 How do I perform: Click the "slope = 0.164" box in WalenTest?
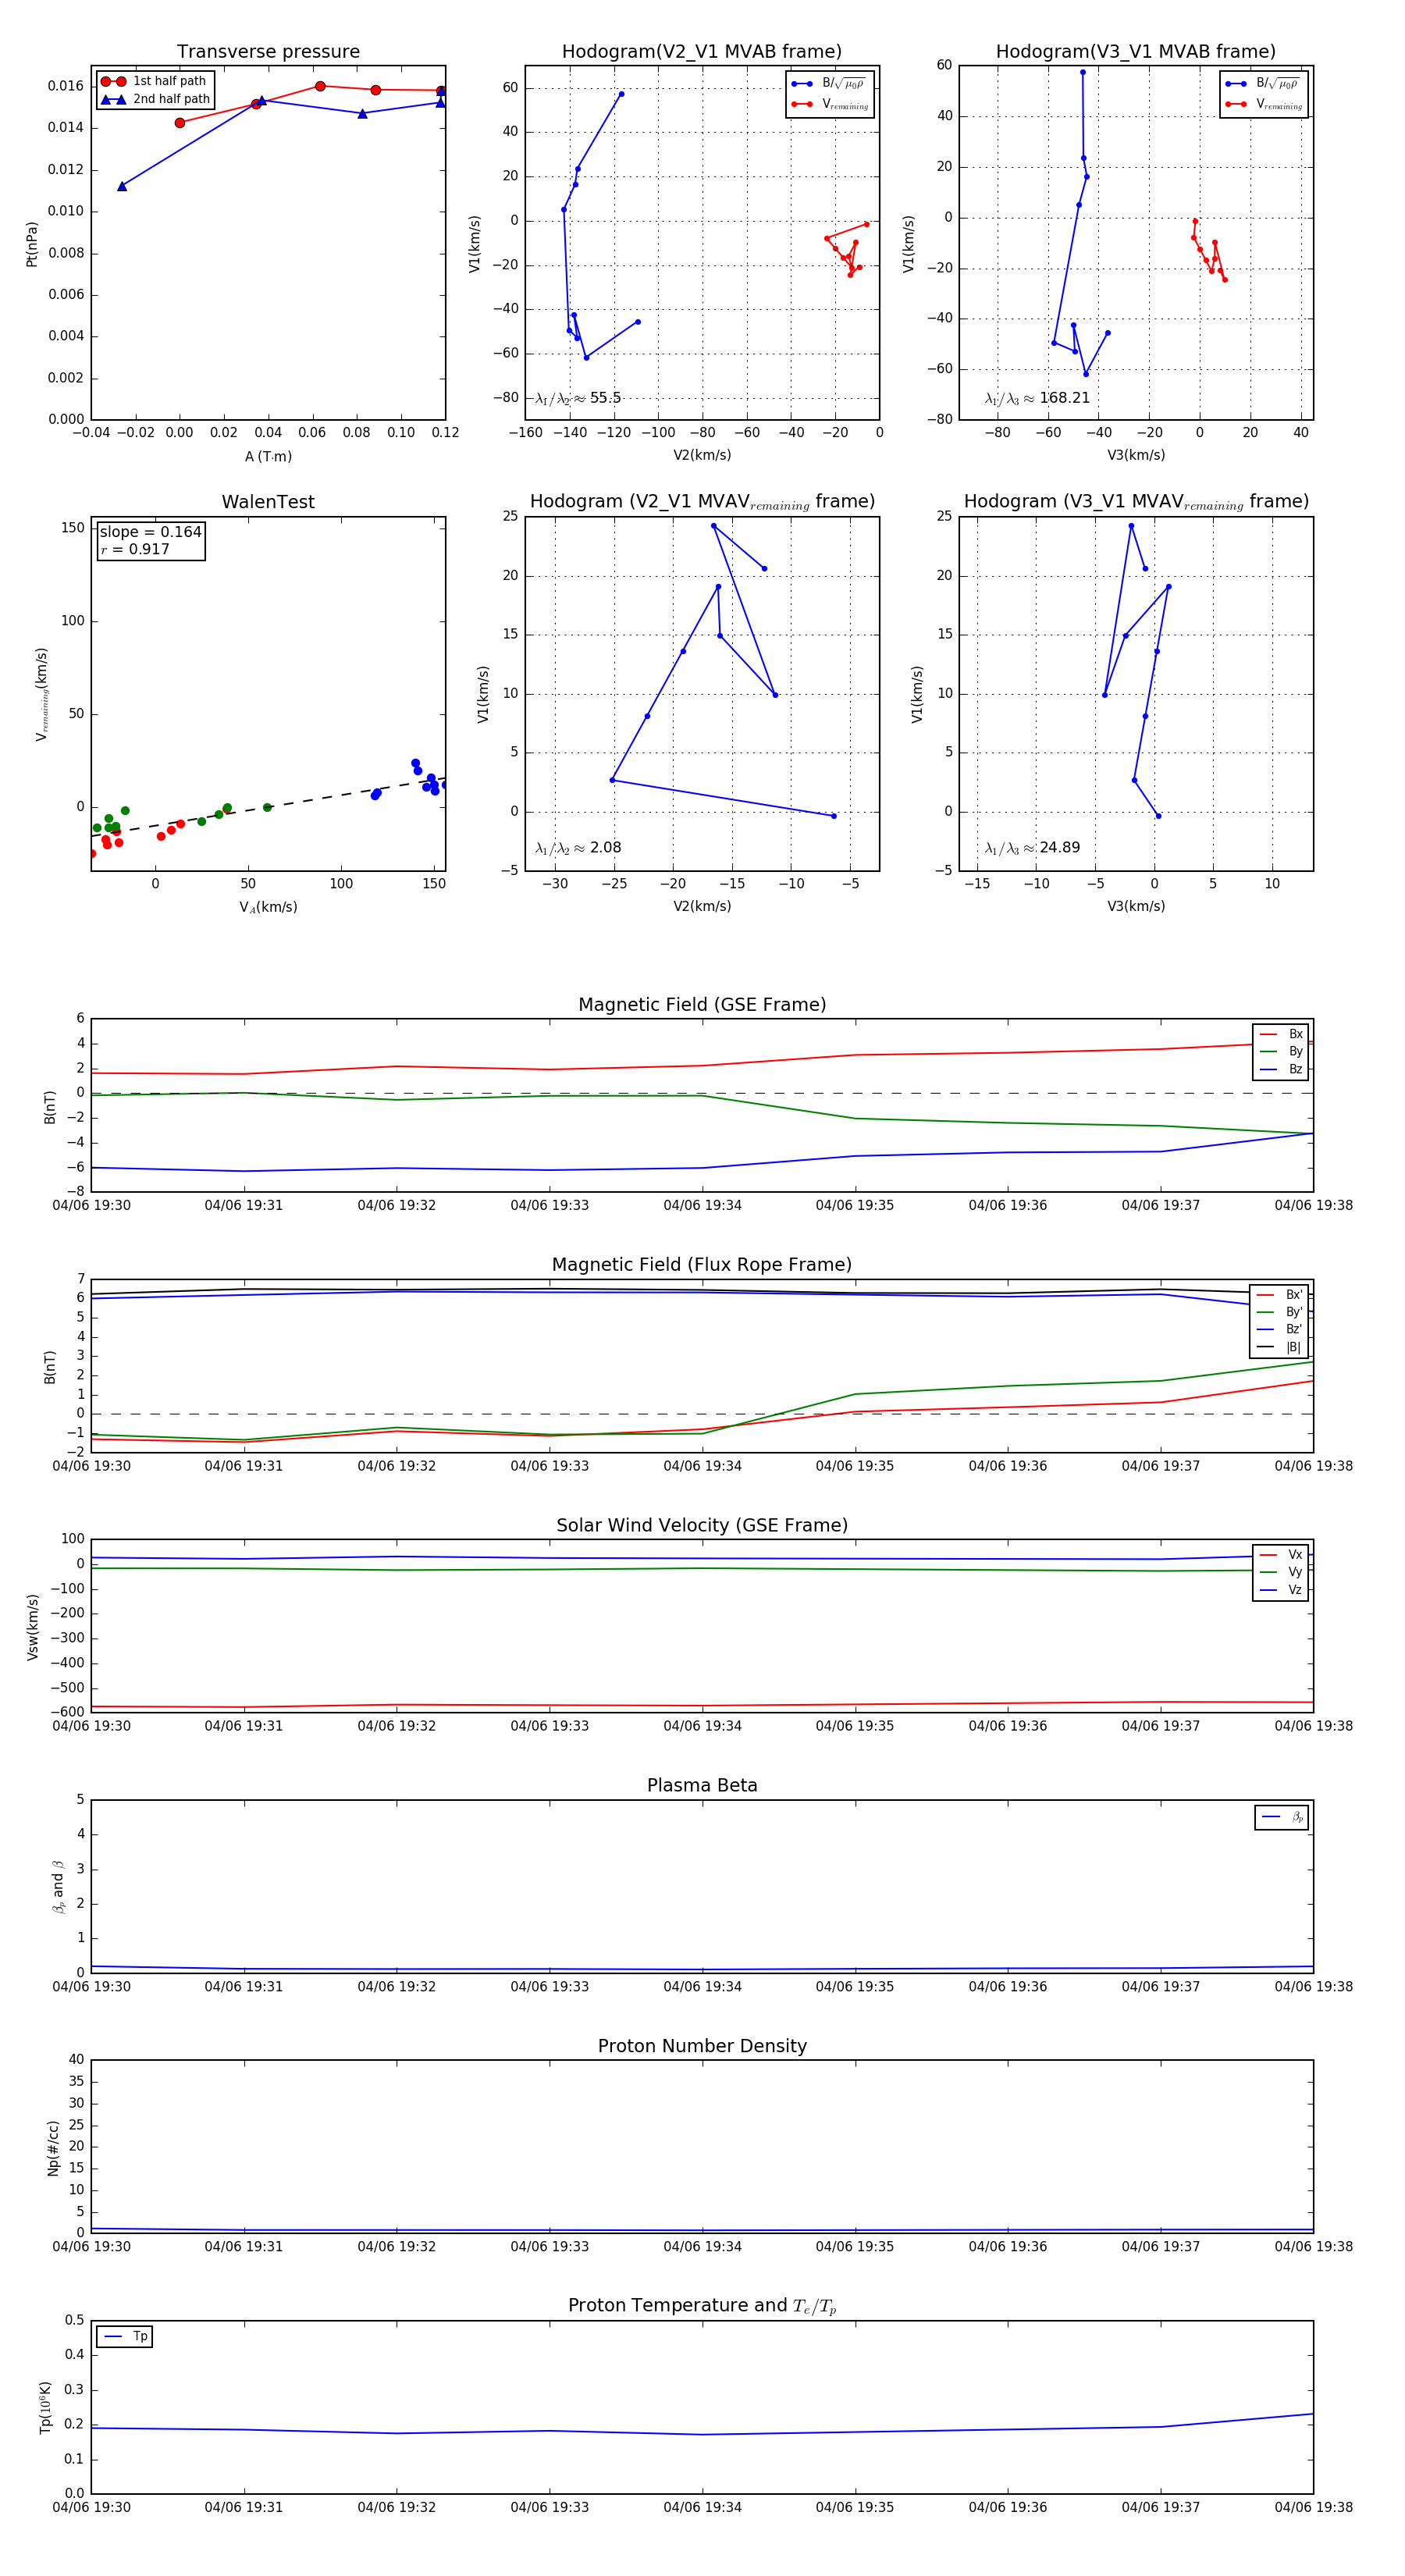pos(151,540)
